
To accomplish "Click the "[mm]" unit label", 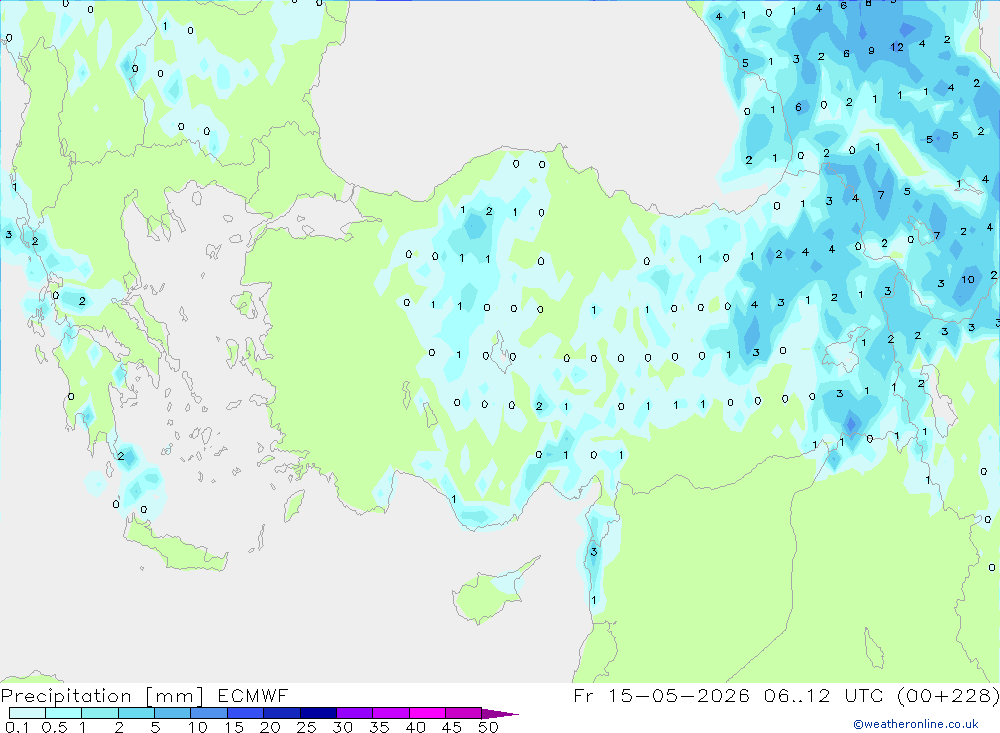I will 175,696.
